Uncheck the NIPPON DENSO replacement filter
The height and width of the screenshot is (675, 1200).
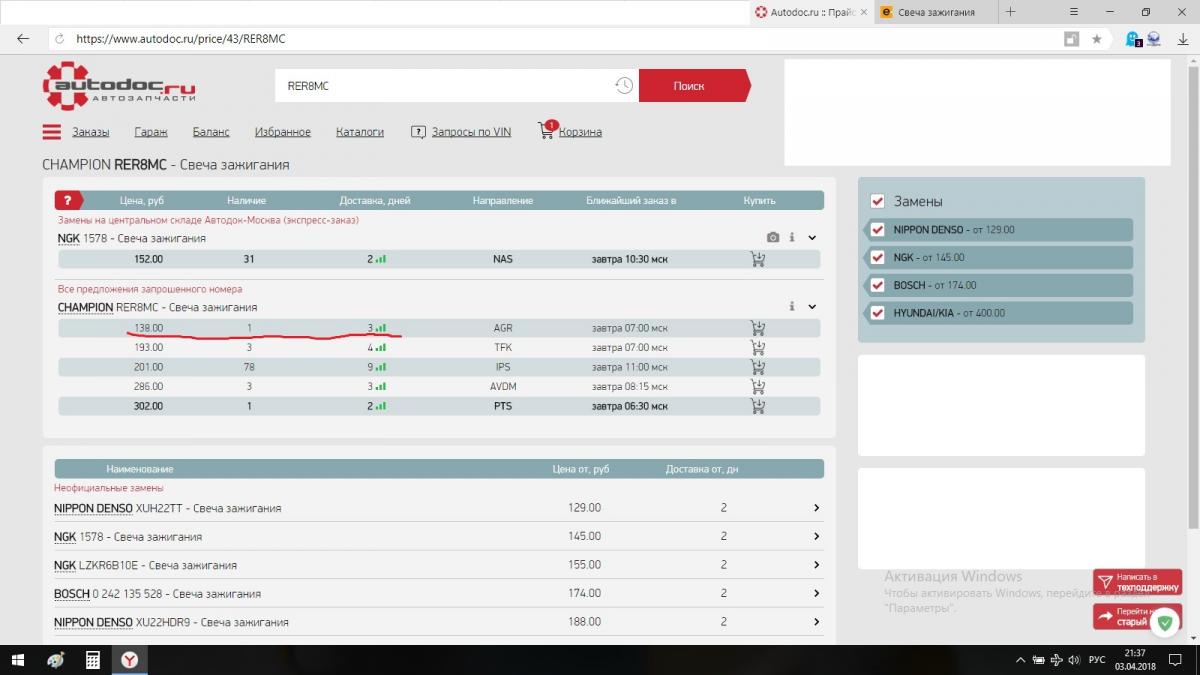[877, 230]
